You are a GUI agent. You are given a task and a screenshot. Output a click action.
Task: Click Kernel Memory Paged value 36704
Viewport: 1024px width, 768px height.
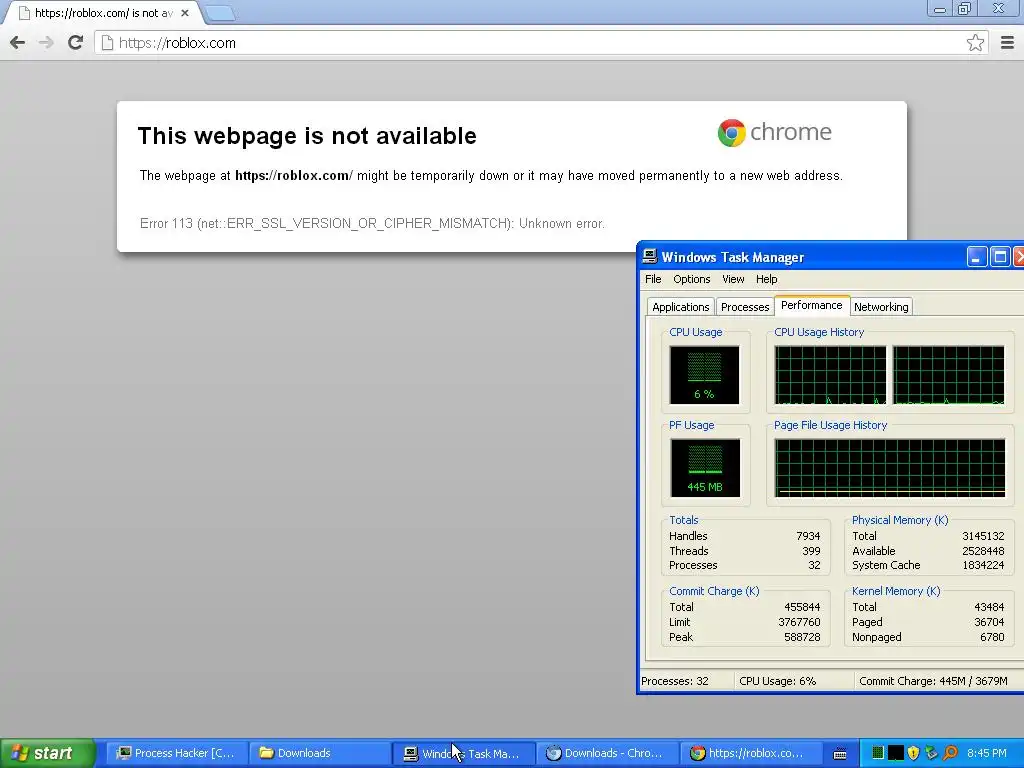click(x=989, y=622)
